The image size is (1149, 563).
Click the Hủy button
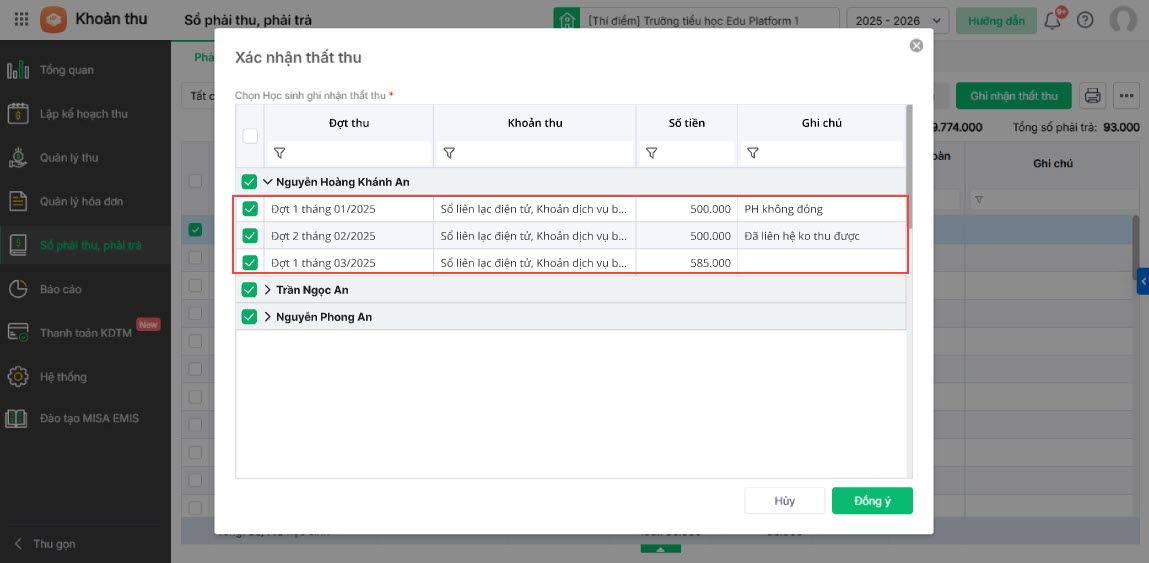pos(784,501)
